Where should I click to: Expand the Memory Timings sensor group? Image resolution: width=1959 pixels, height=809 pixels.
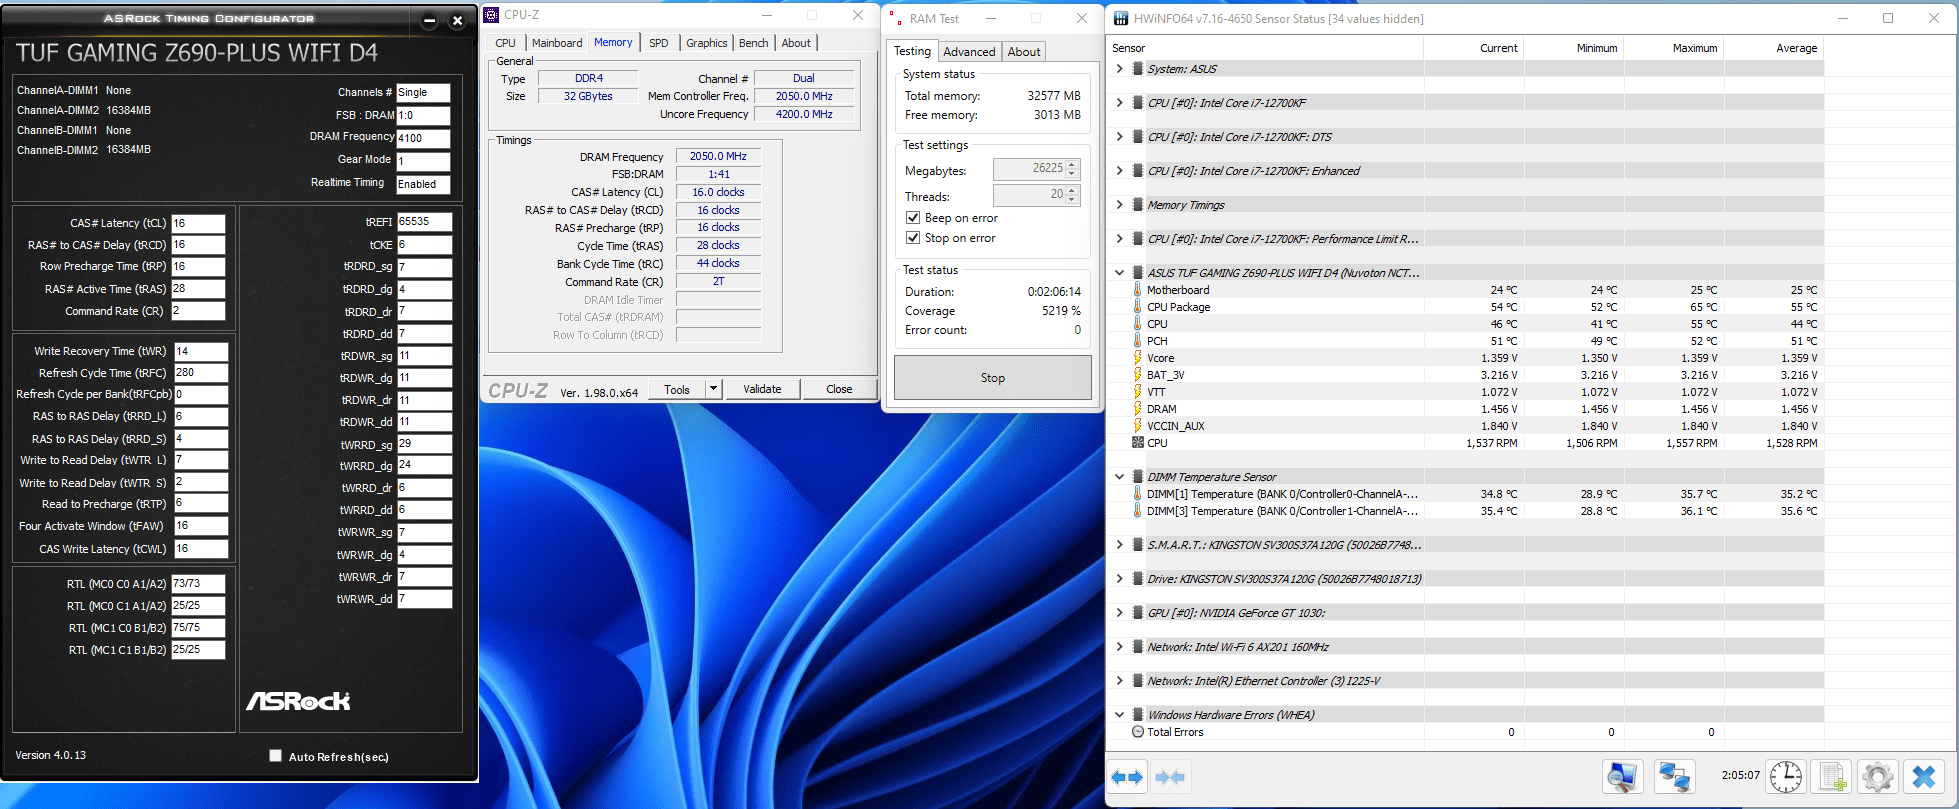click(1120, 205)
